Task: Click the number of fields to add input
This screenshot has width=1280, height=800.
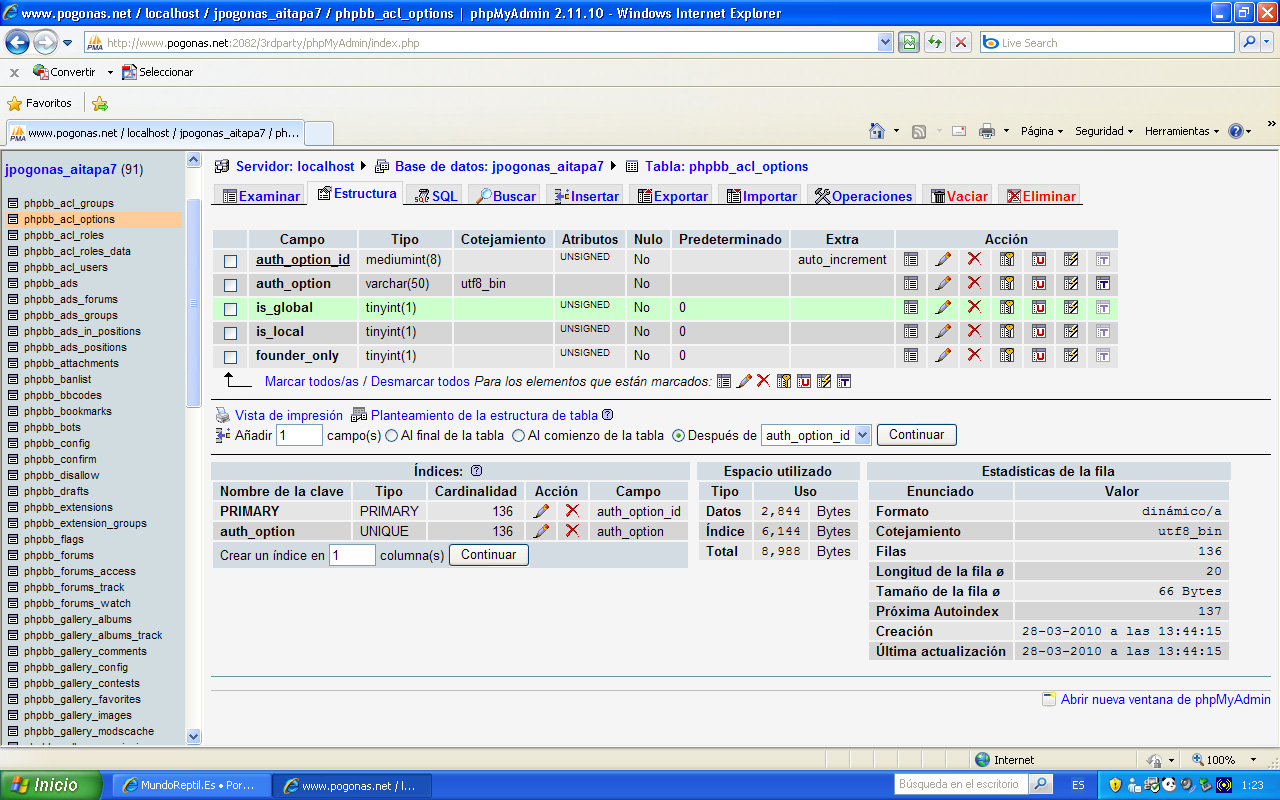Action: (299, 435)
